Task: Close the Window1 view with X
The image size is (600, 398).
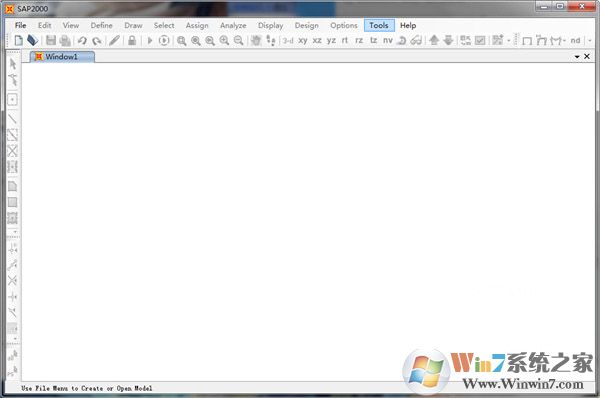Action: coord(587,56)
